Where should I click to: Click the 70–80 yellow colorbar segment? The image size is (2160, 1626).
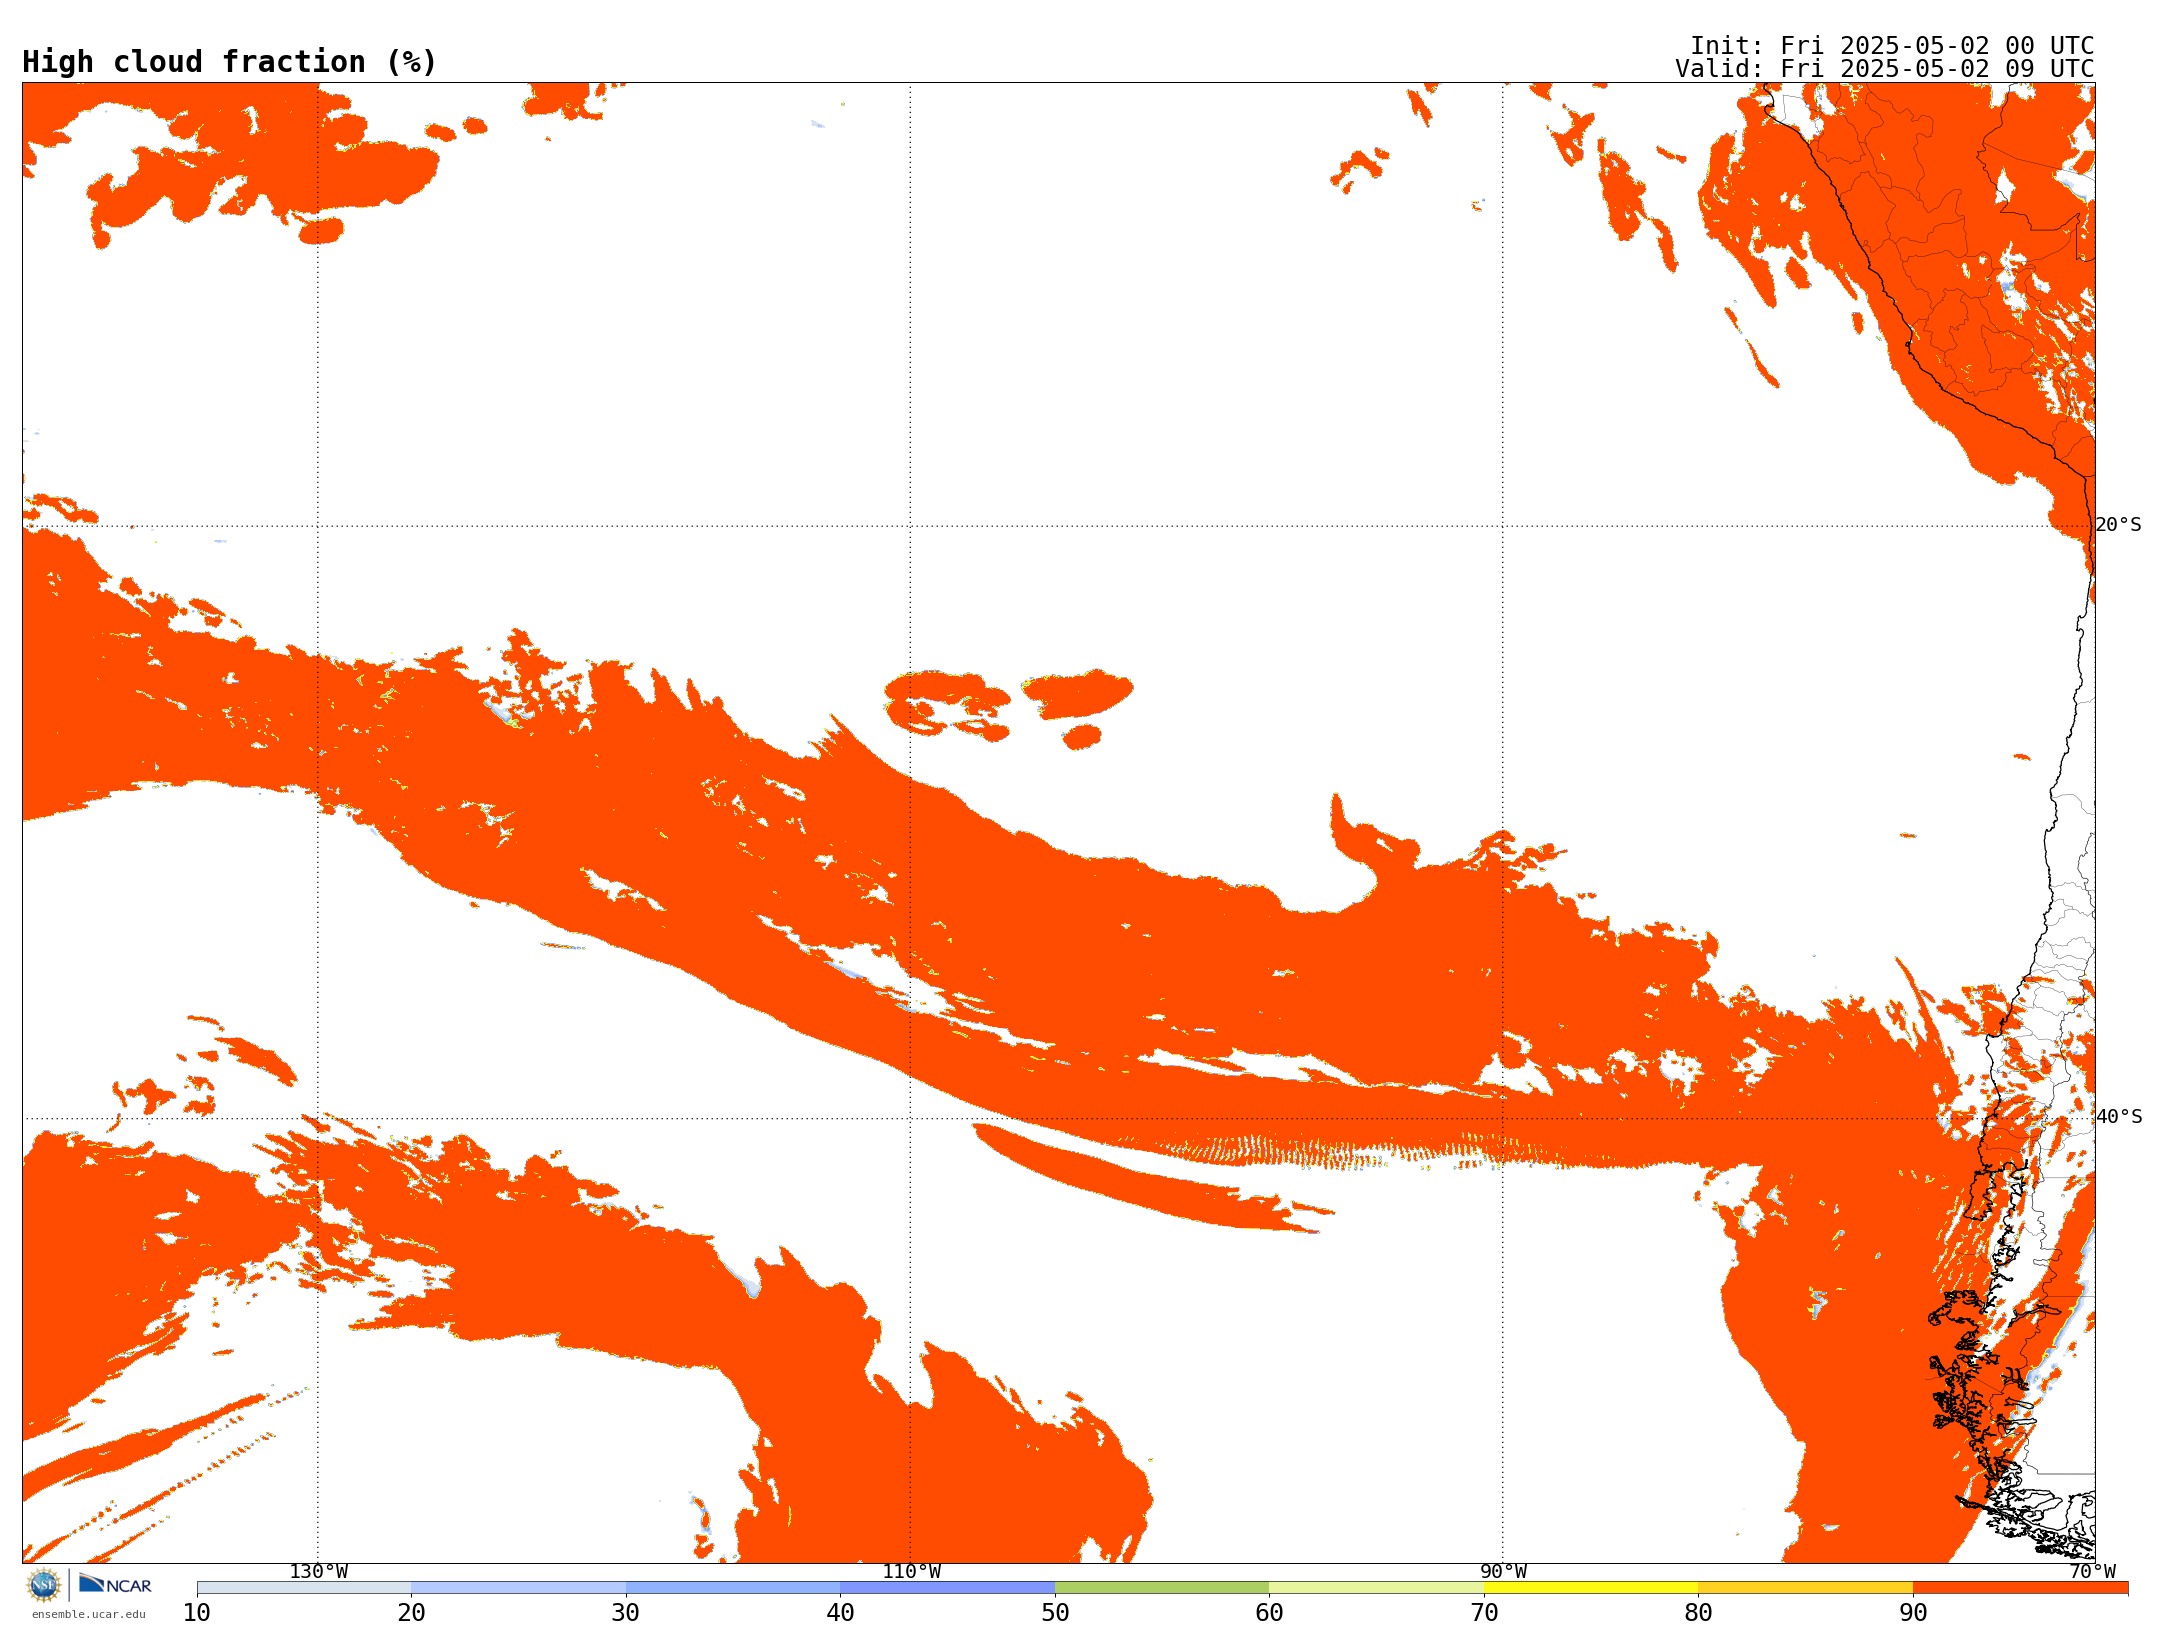(x=1591, y=1588)
